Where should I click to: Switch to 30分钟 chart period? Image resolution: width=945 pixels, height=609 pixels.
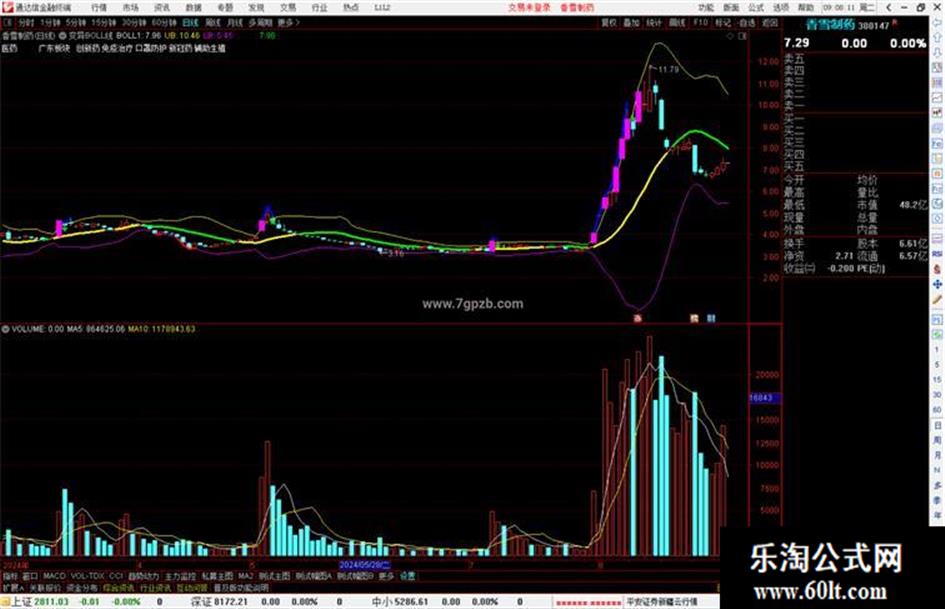134,22
